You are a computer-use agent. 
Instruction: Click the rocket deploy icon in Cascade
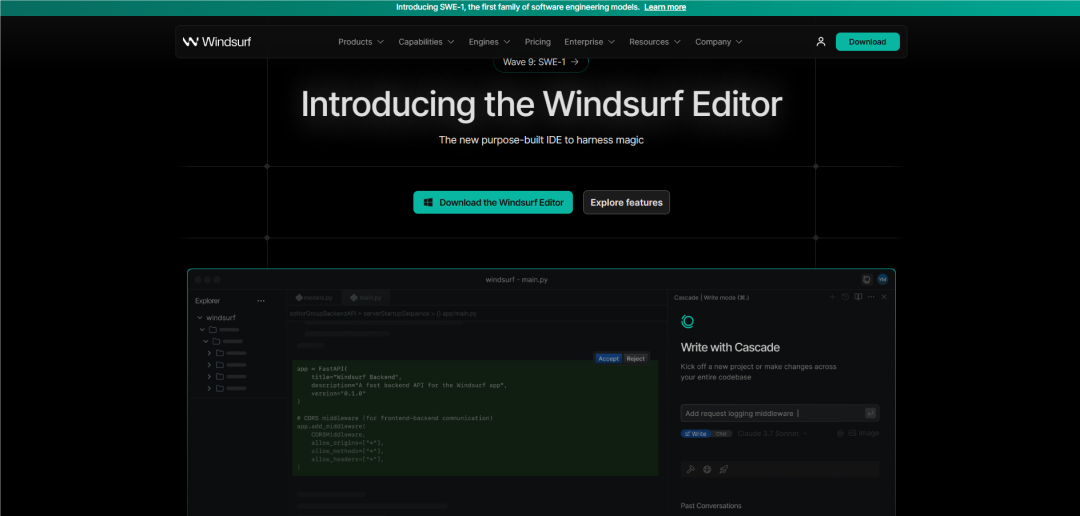723,469
